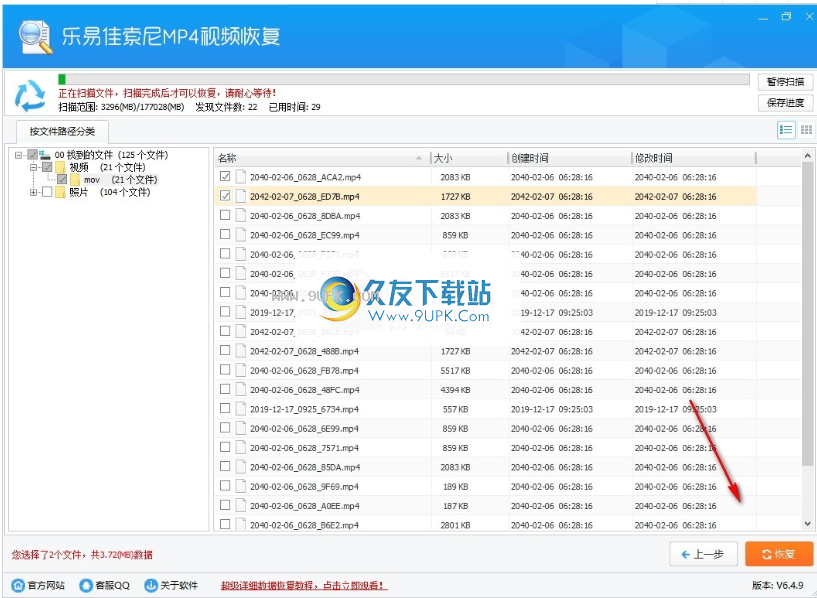
Task: Click the 官方网站 home icon
Action: point(18,585)
